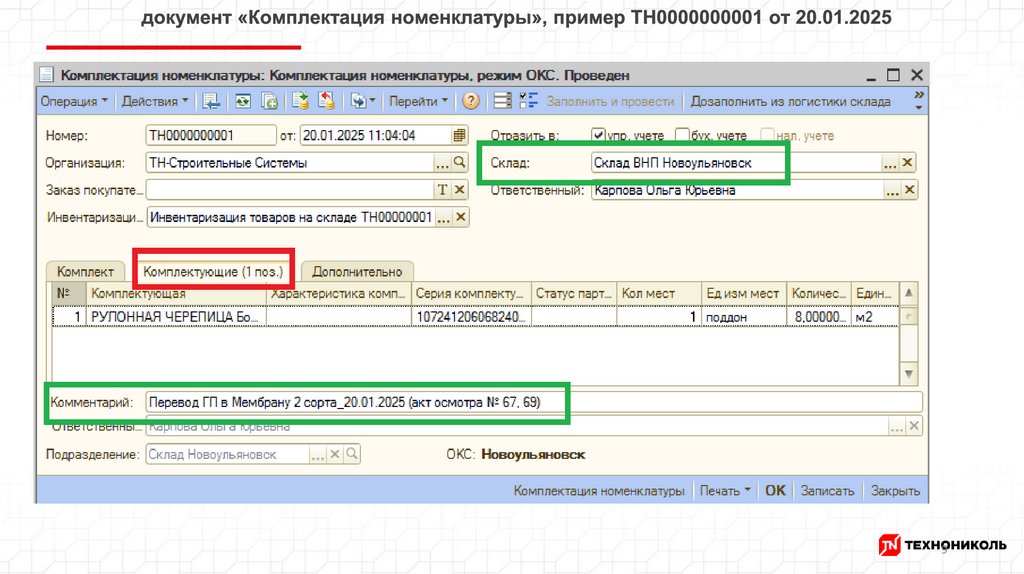Click into the Комментарий text field
This screenshot has width=1024, height=574.
pyautogui.click(x=534, y=402)
